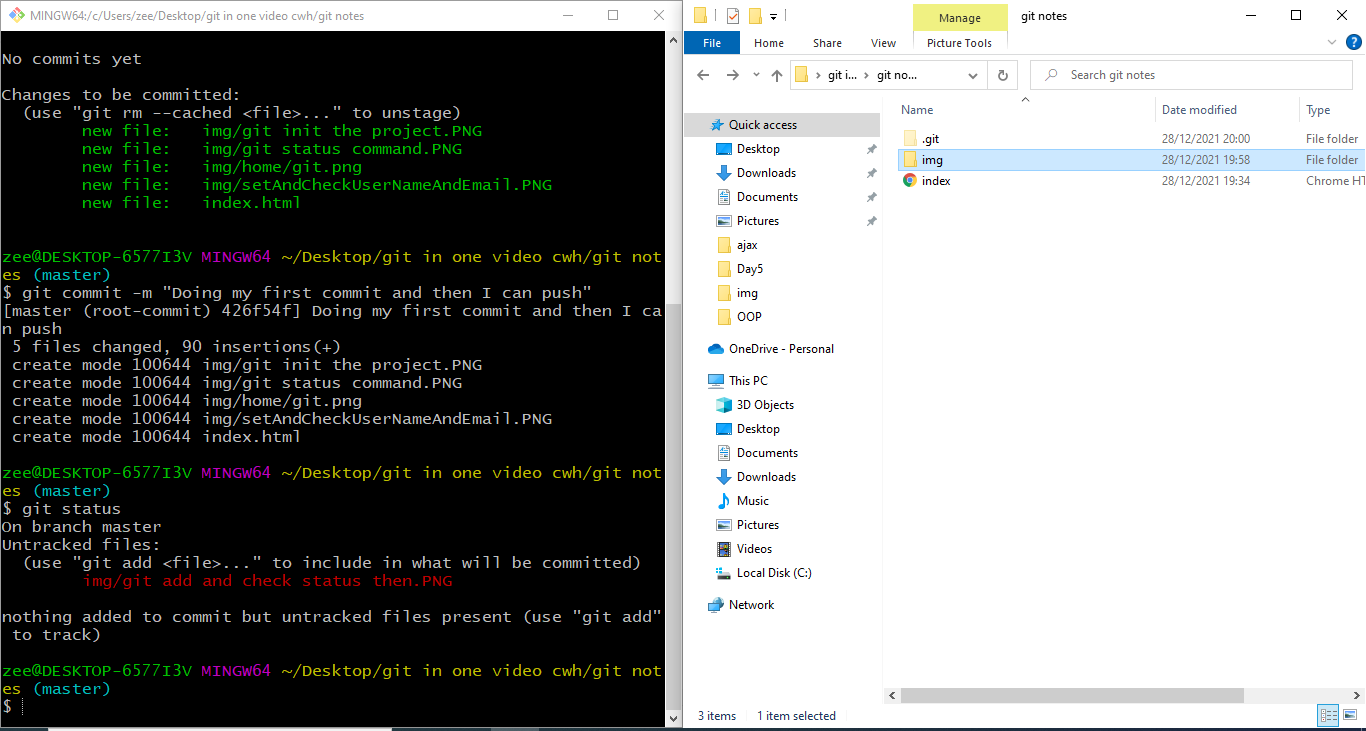Click '5 files changed, 90 insertions(+)' in terminal

176,347
